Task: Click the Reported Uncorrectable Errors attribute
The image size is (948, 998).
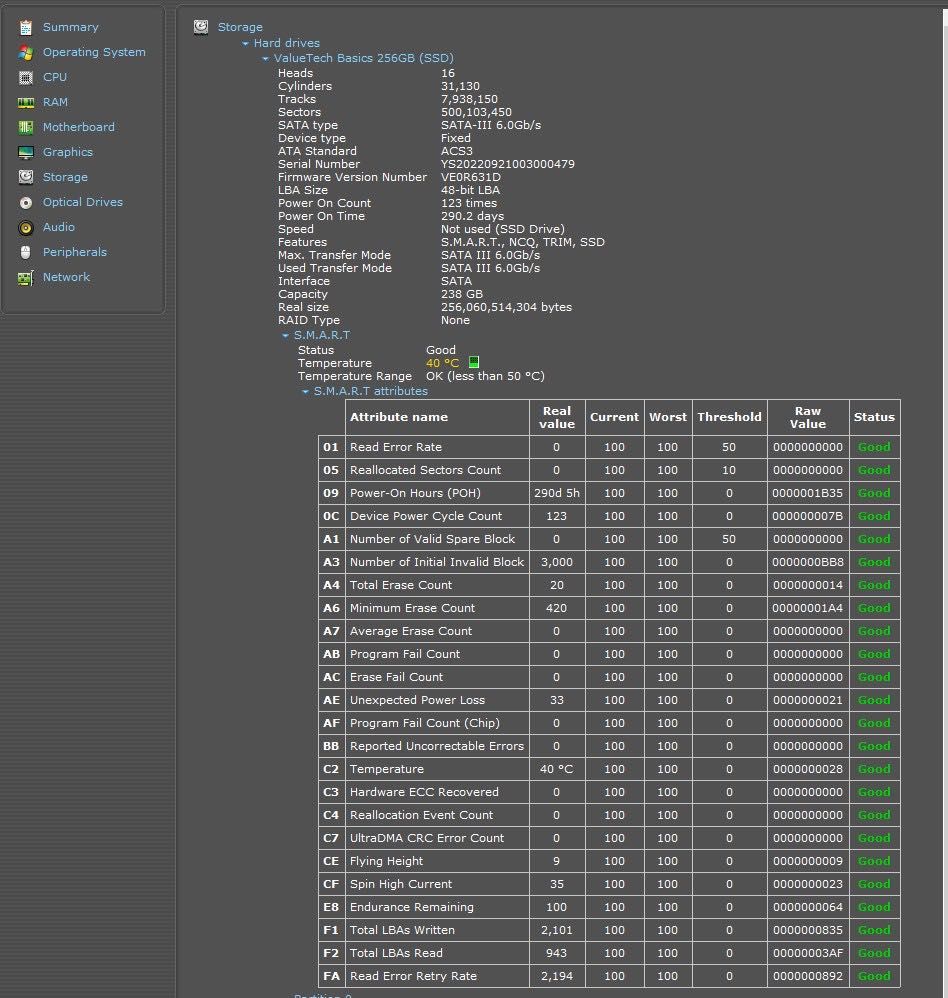Action: [x=437, y=746]
